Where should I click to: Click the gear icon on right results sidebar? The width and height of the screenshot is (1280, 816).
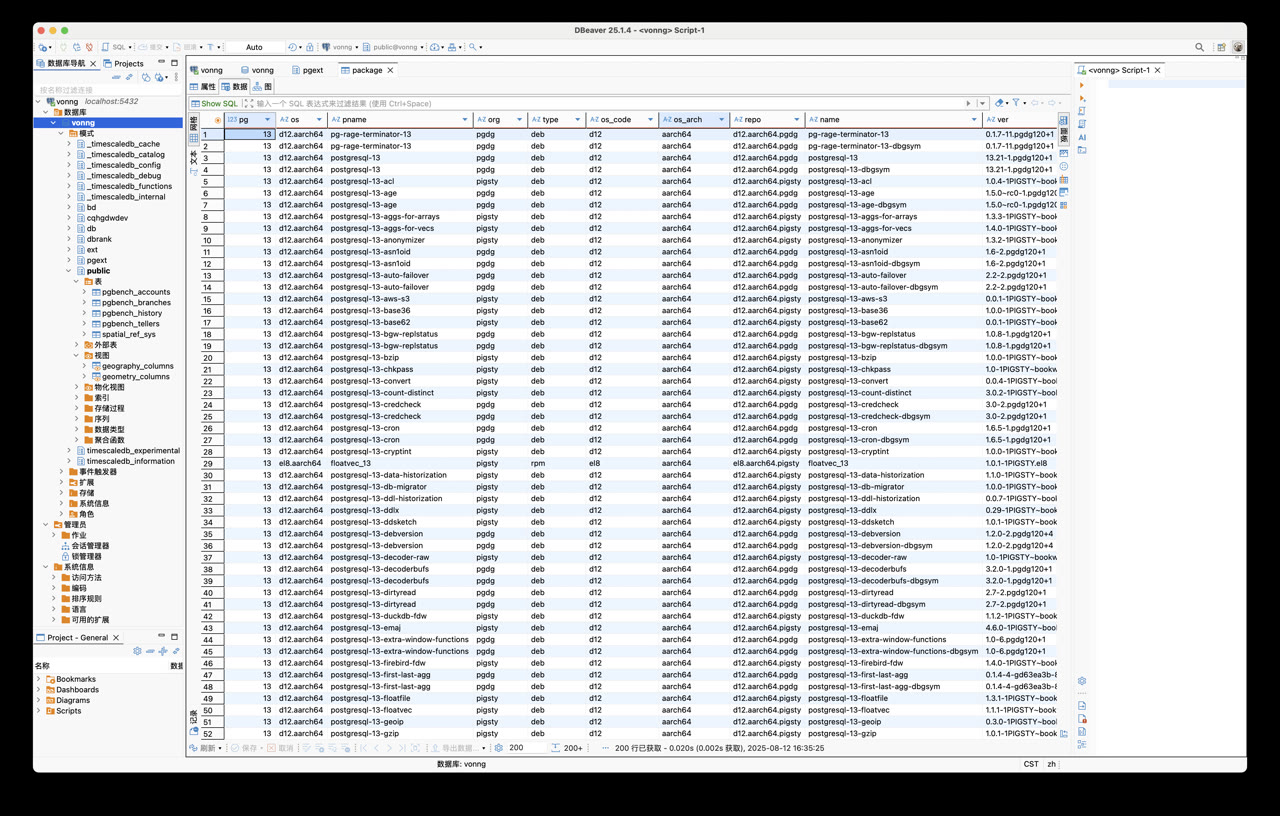coord(1082,681)
